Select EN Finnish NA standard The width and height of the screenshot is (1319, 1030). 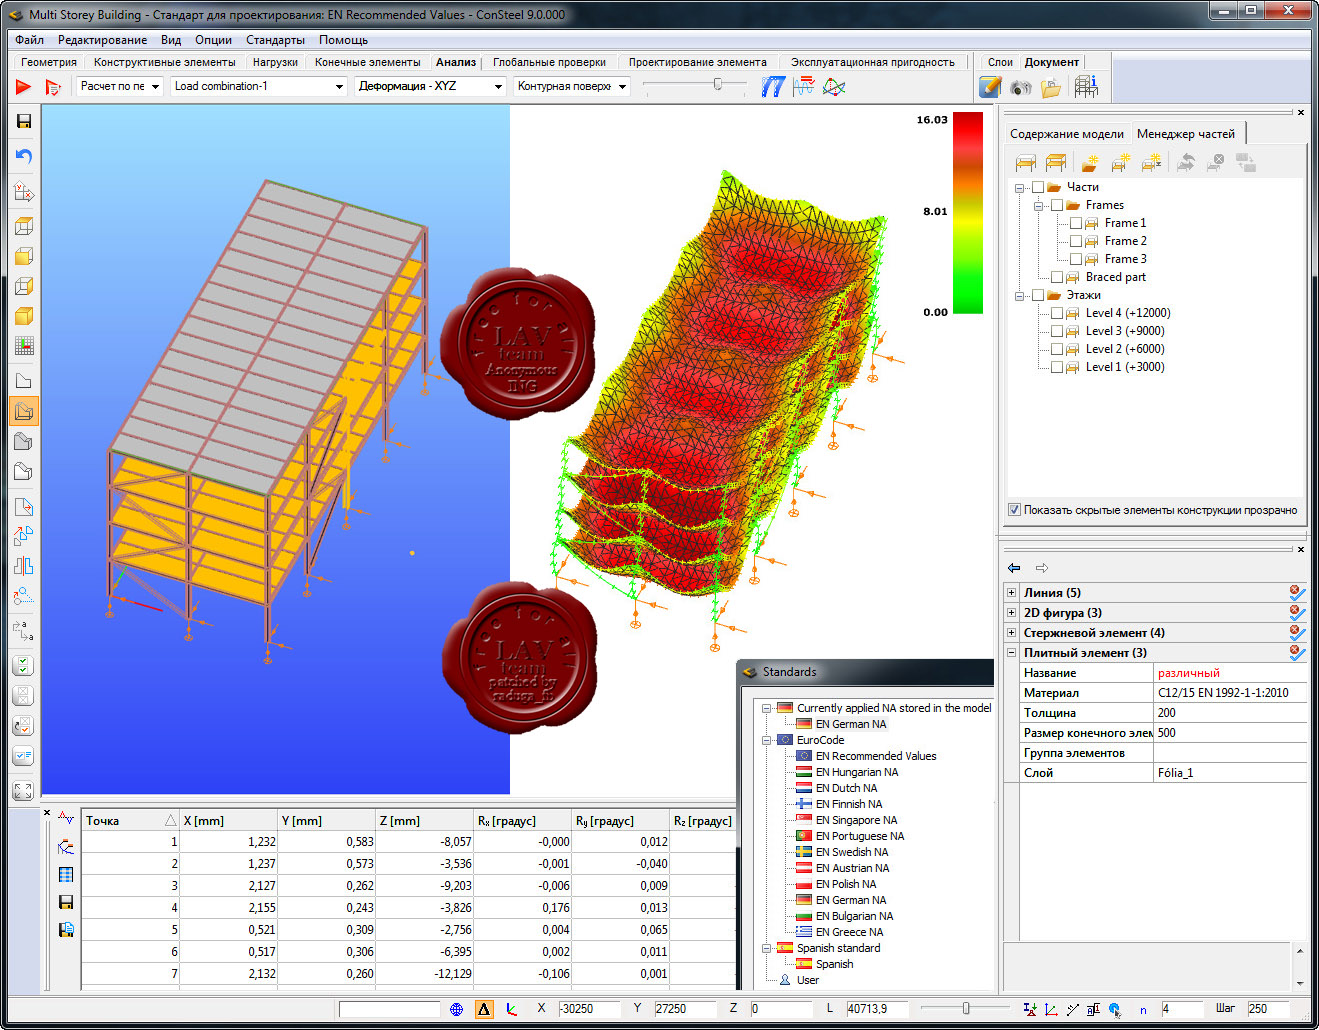[x=849, y=804]
